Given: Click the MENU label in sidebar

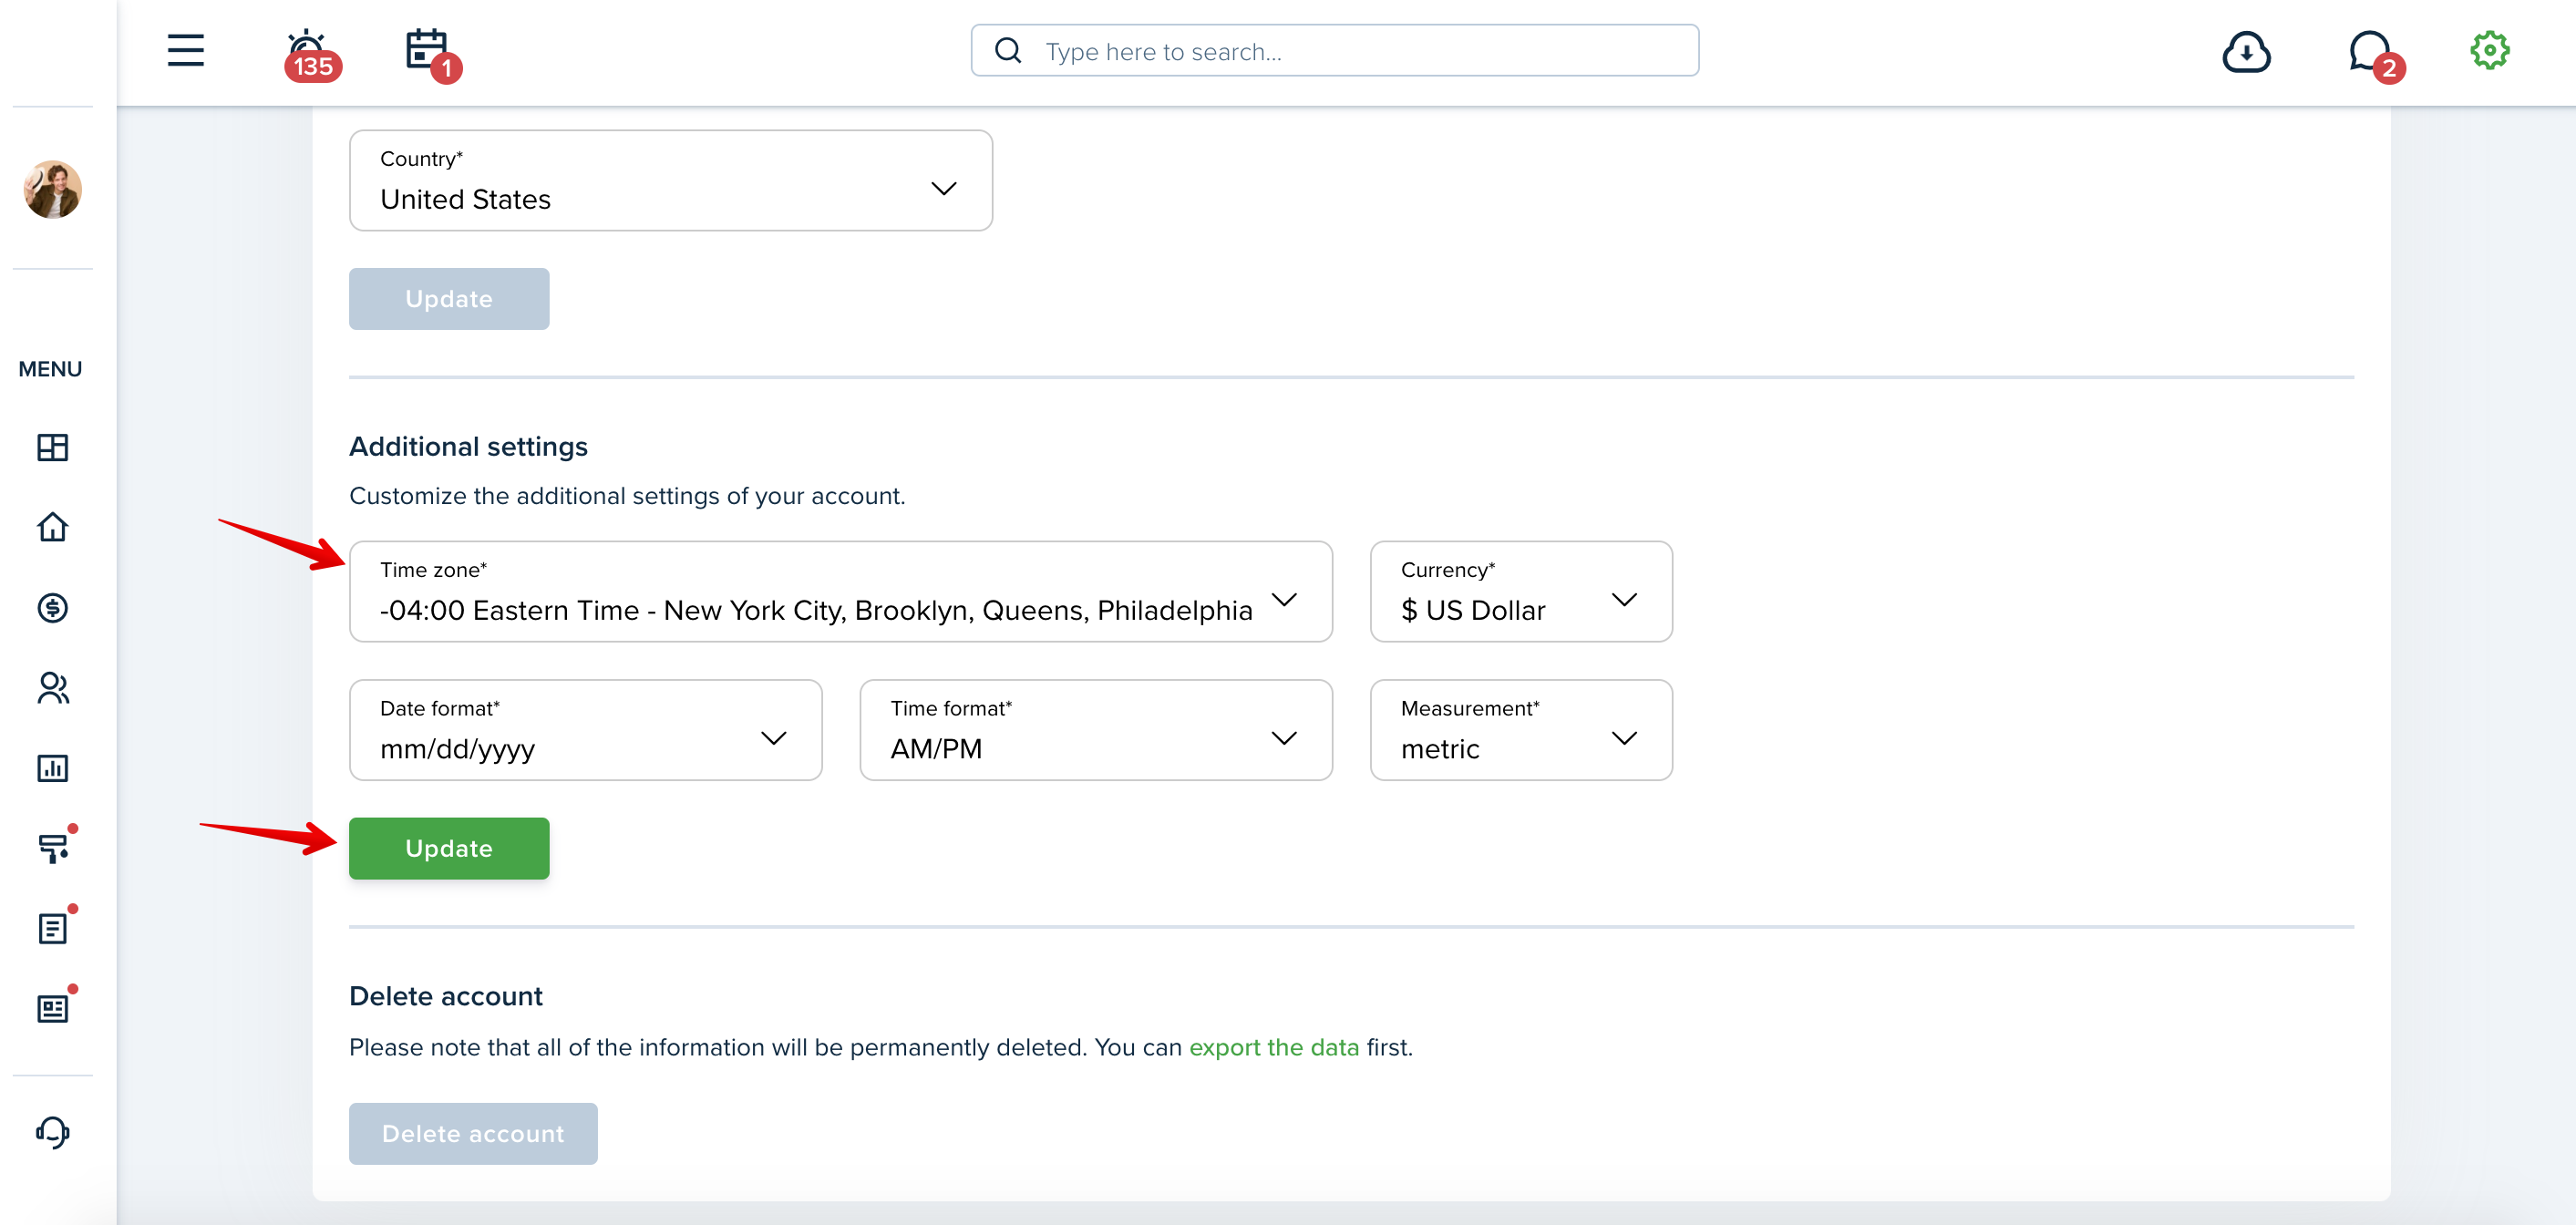Looking at the screenshot, I should 50,369.
